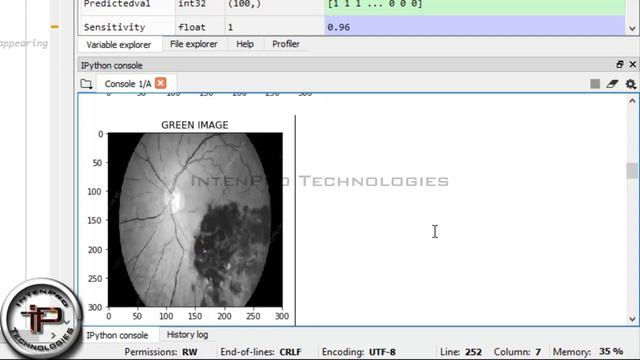This screenshot has height=360, width=640.
Task: Open the File explorer tab
Action: pos(193,44)
